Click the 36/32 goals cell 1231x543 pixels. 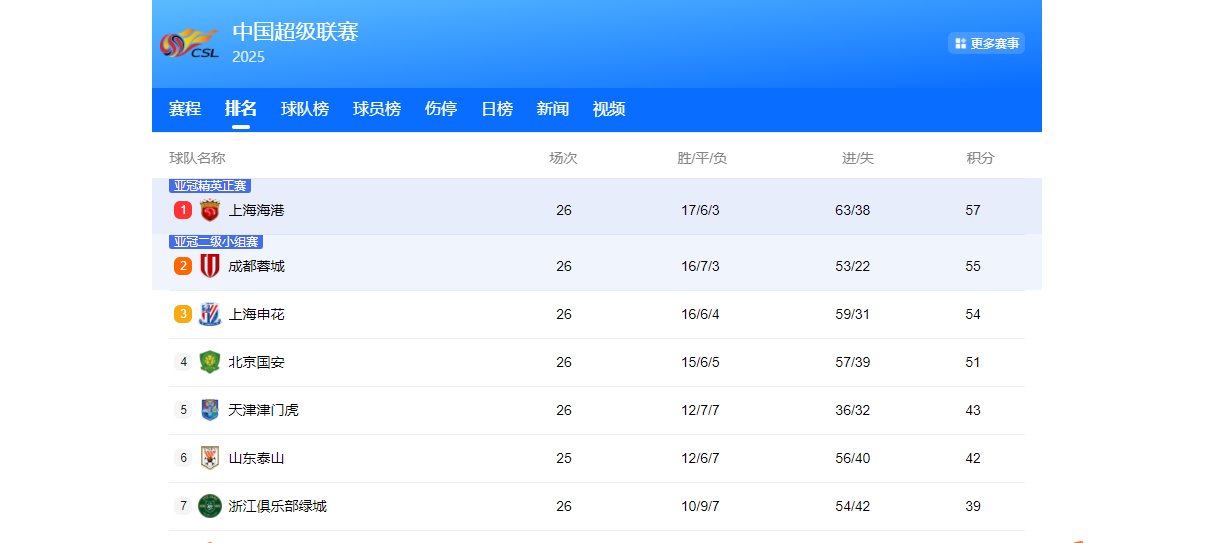point(853,410)
